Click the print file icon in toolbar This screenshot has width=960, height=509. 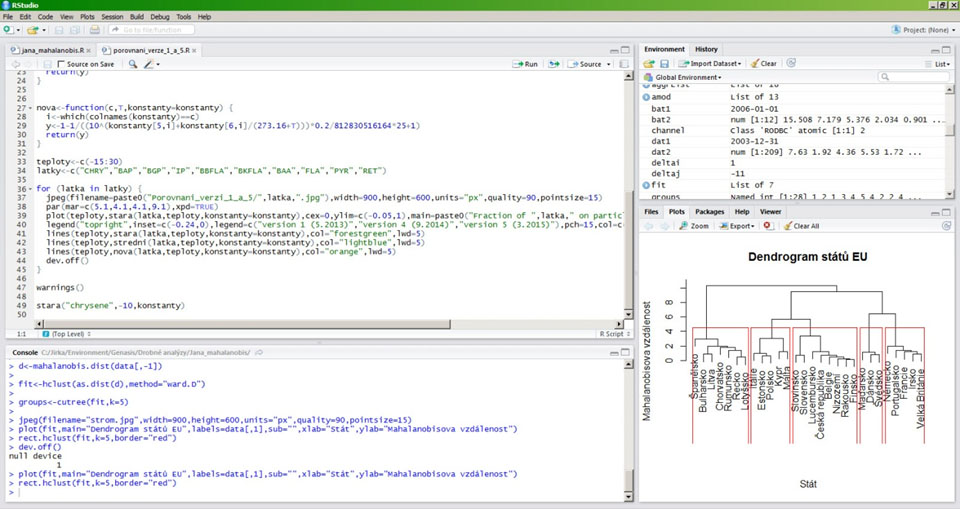(x=95, y=30)
